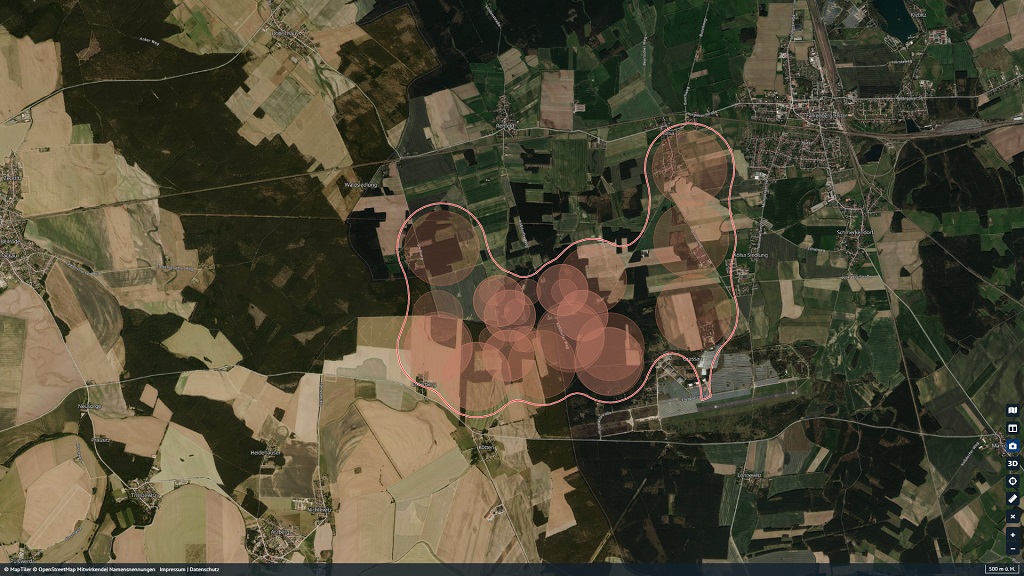The image size is (1024, 576).
Task: Zoom in with the plus button
Action: tap(1012, 535)
